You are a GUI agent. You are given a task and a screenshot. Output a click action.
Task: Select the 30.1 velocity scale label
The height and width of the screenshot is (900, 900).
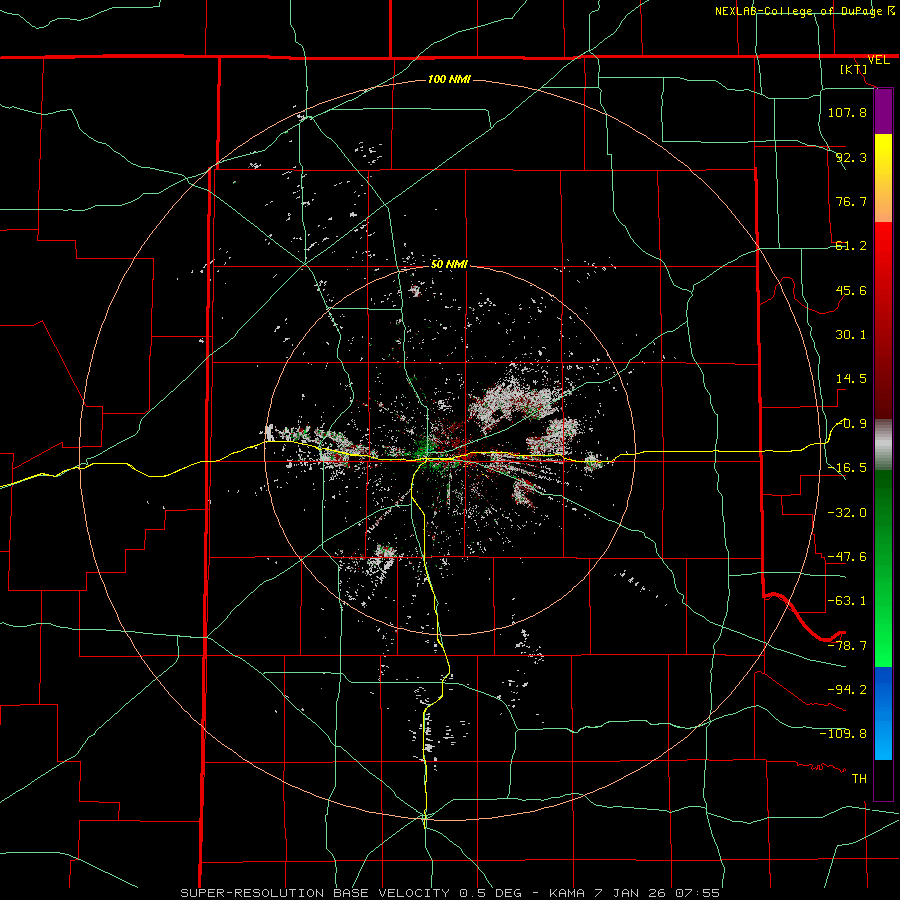tap(851, 335)
